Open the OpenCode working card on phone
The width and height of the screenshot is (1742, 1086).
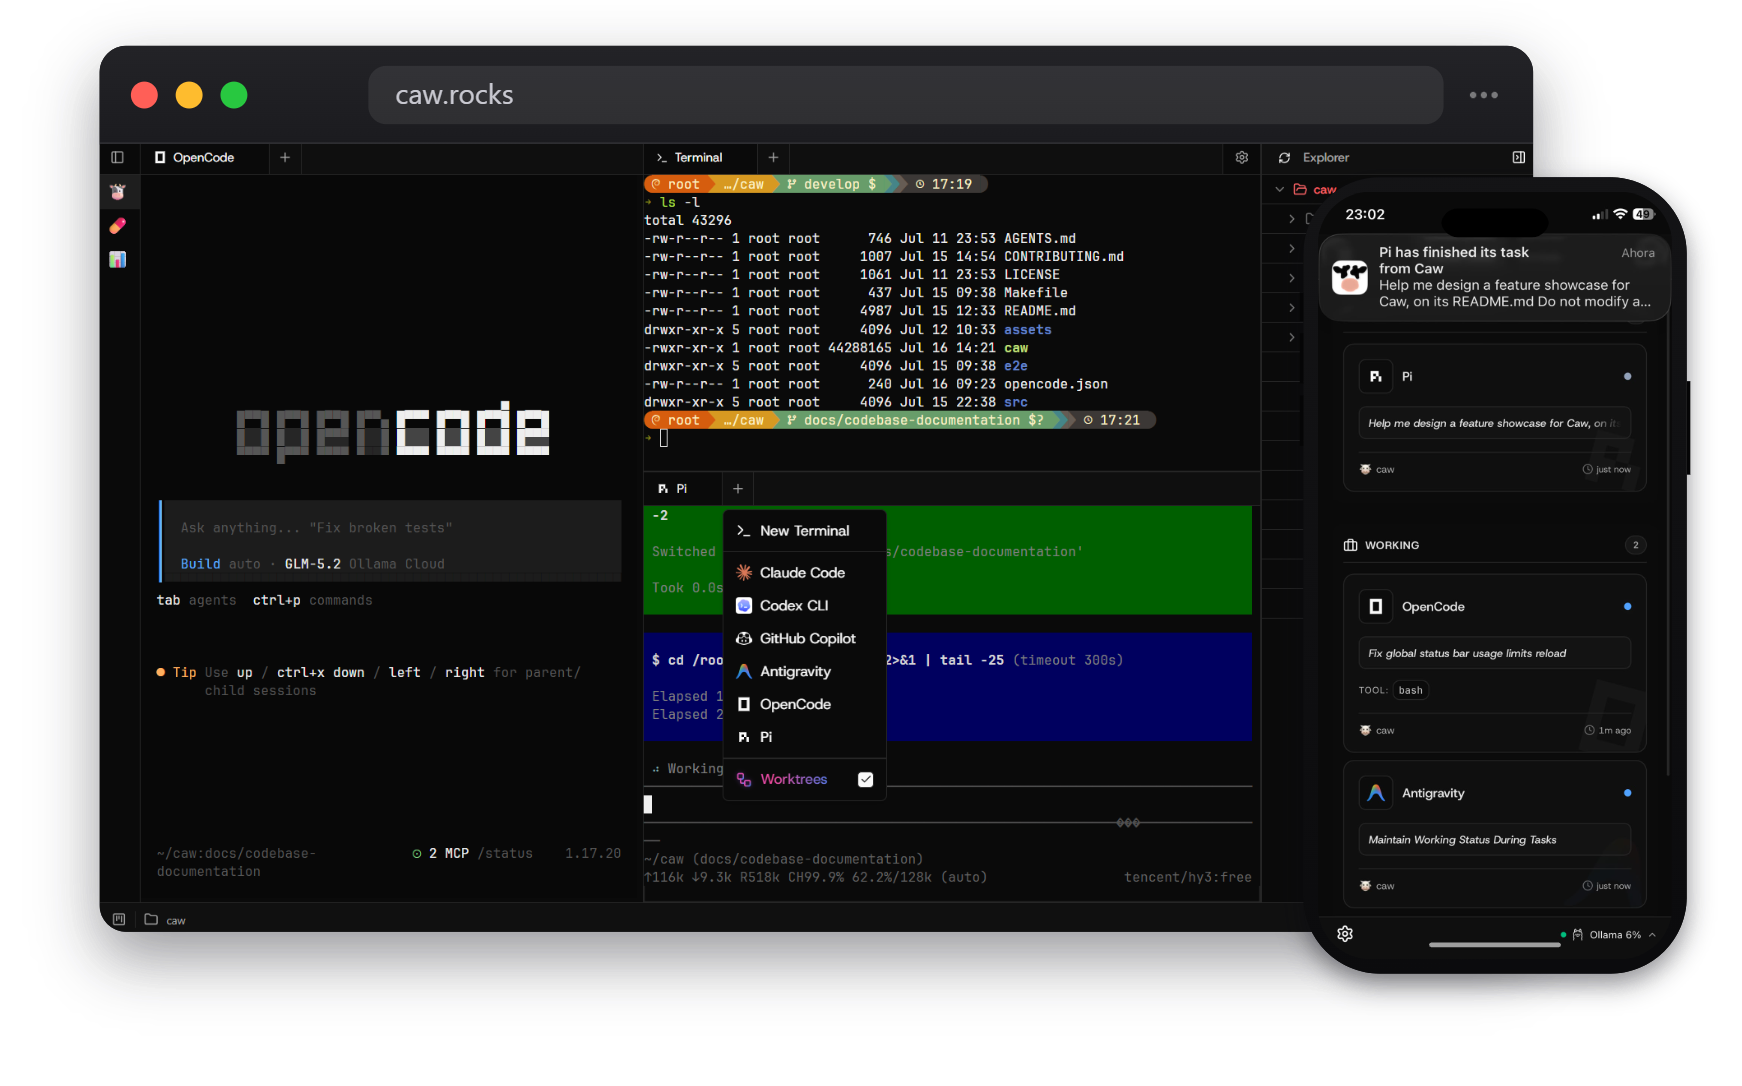(x=1494, y=662)
